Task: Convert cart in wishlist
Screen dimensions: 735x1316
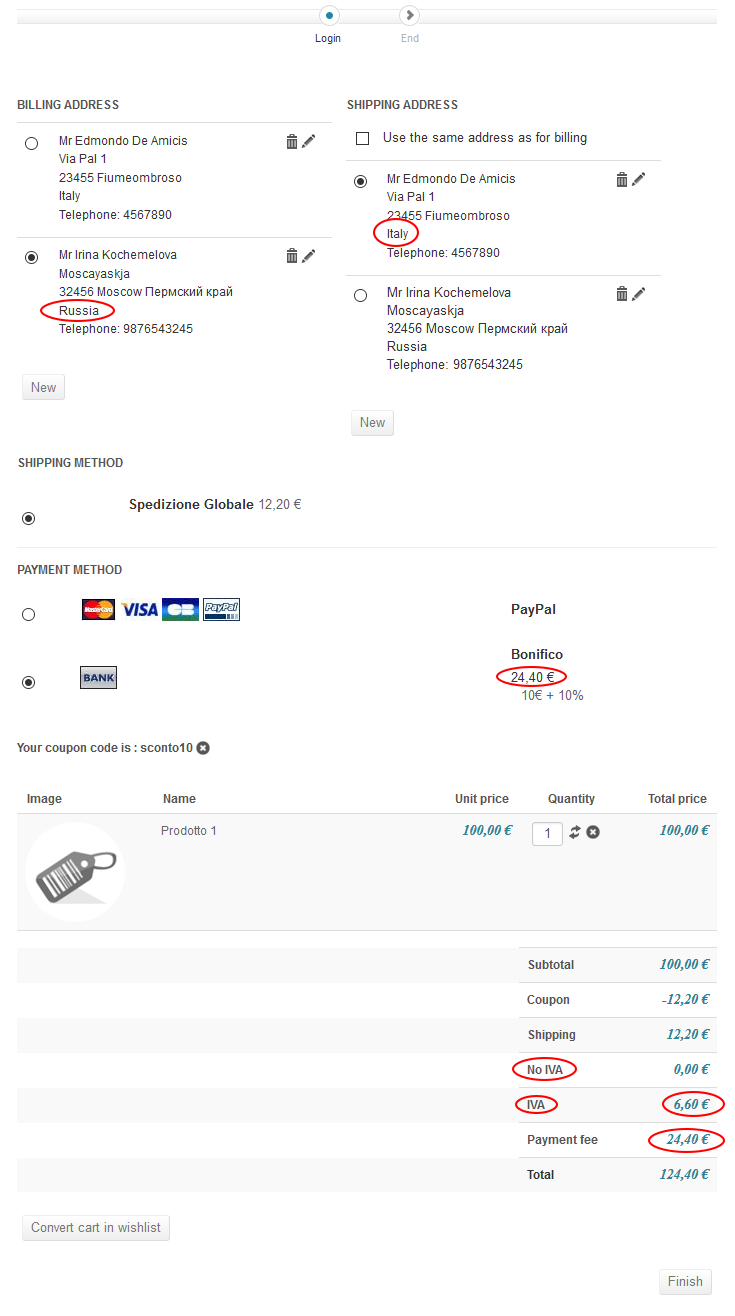Action: coord(96,1227)
